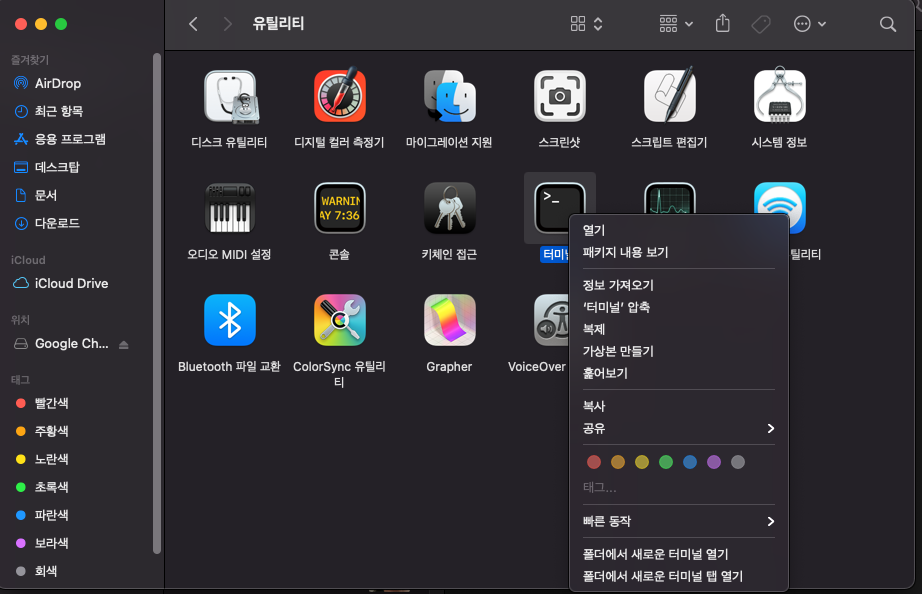The image size is (922, 594).
Task: Select the Activity Monitor icon
Action: [x=670, y=198]
